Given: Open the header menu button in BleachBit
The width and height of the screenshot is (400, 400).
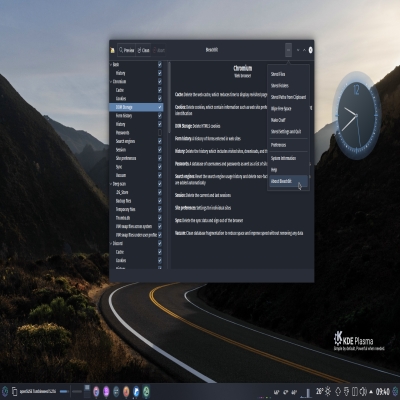Looking at the screenshot, I should point(288,50).
